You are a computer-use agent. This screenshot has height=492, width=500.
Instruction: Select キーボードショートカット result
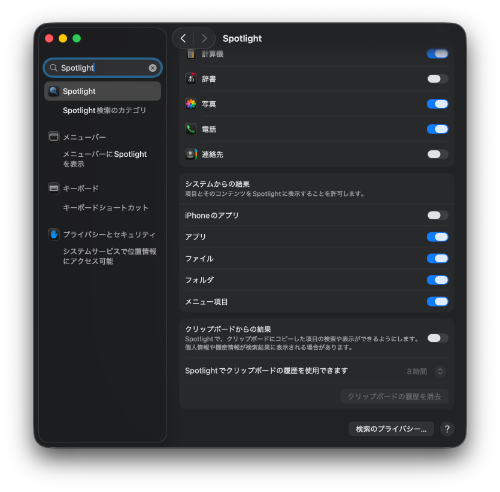click(x=106, y=208)
